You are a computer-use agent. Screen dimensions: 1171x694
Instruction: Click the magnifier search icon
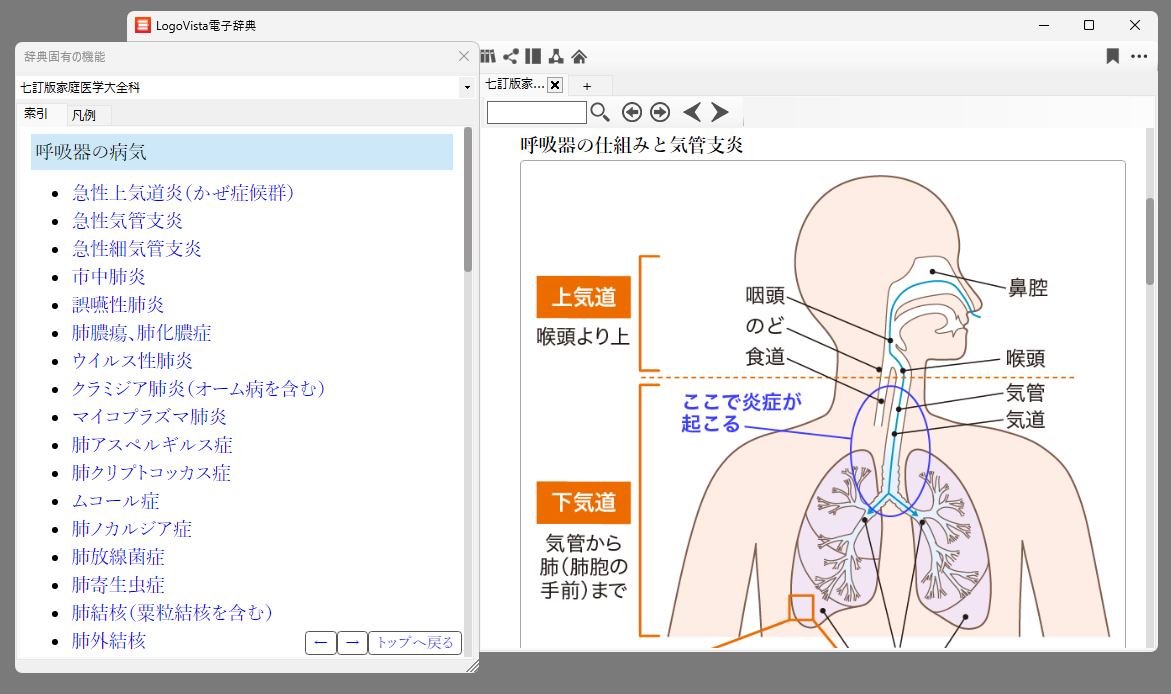click(600, 112)
